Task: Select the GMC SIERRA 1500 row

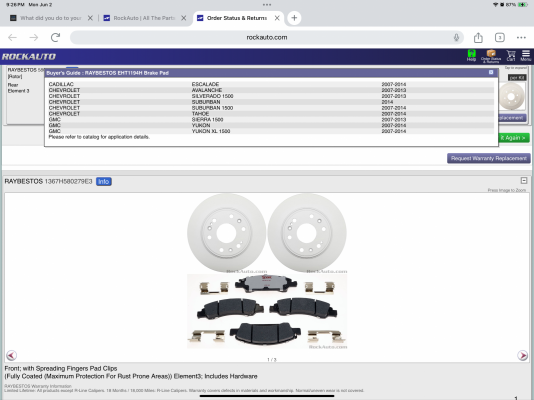Action: click(271, 119)
